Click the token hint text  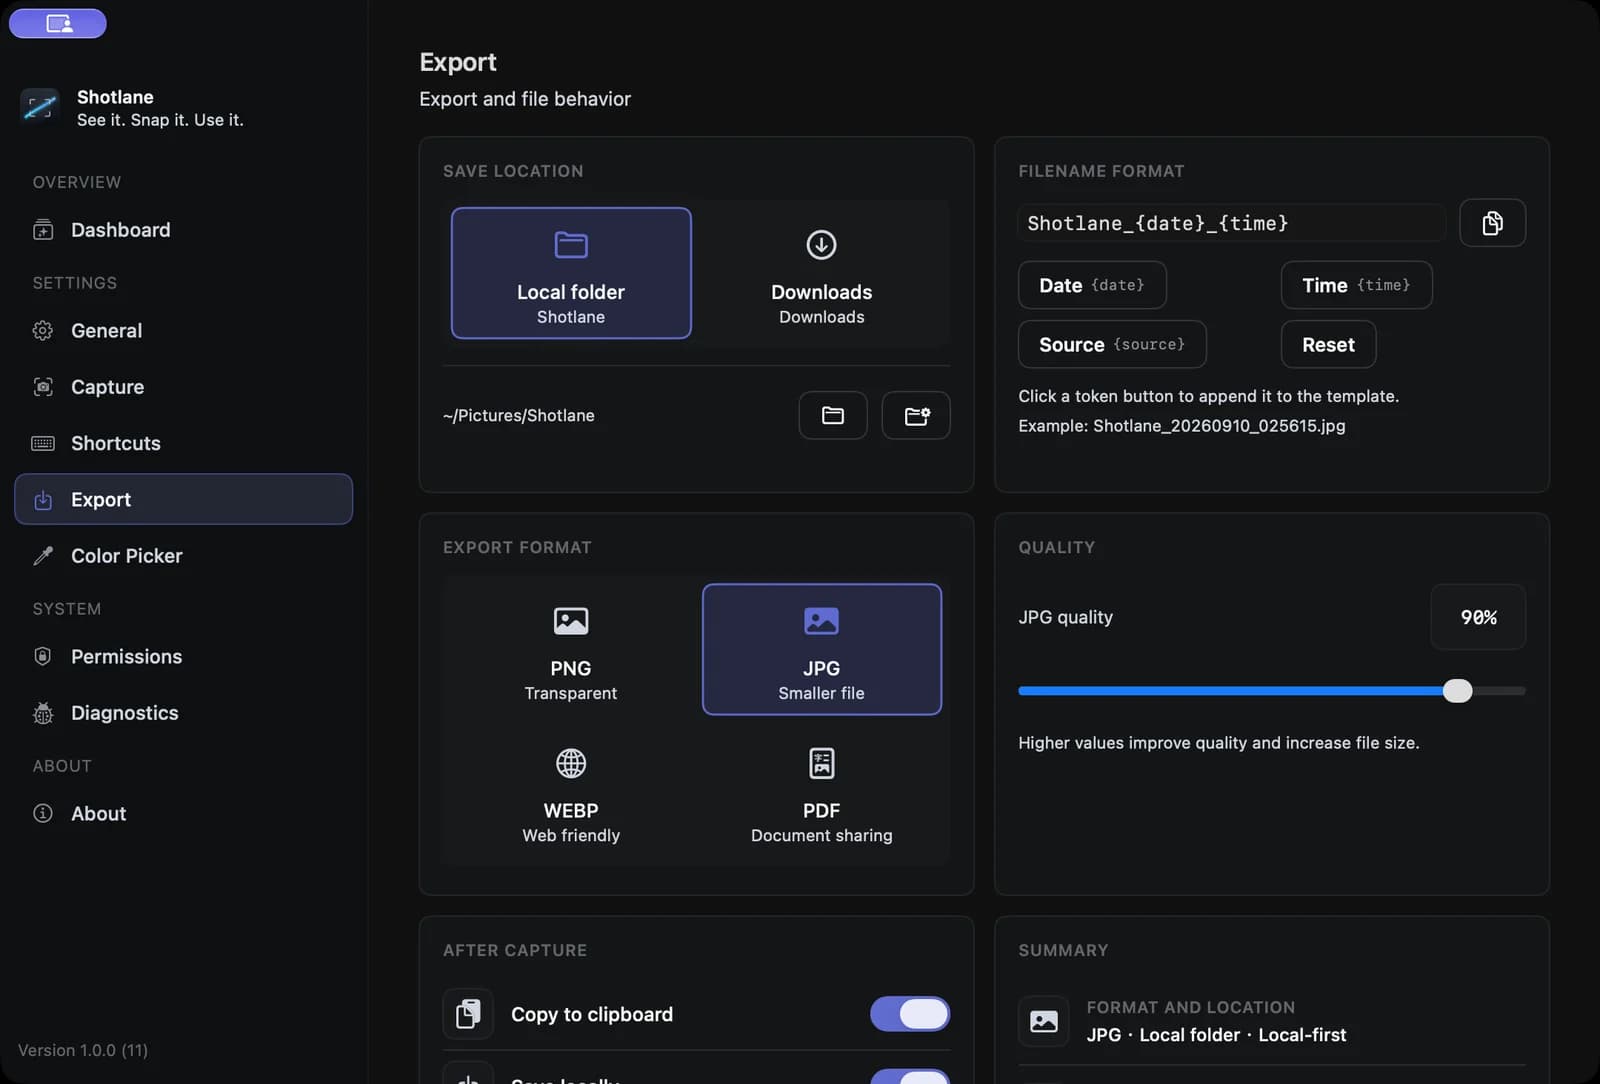click(x=1208, y=396)
